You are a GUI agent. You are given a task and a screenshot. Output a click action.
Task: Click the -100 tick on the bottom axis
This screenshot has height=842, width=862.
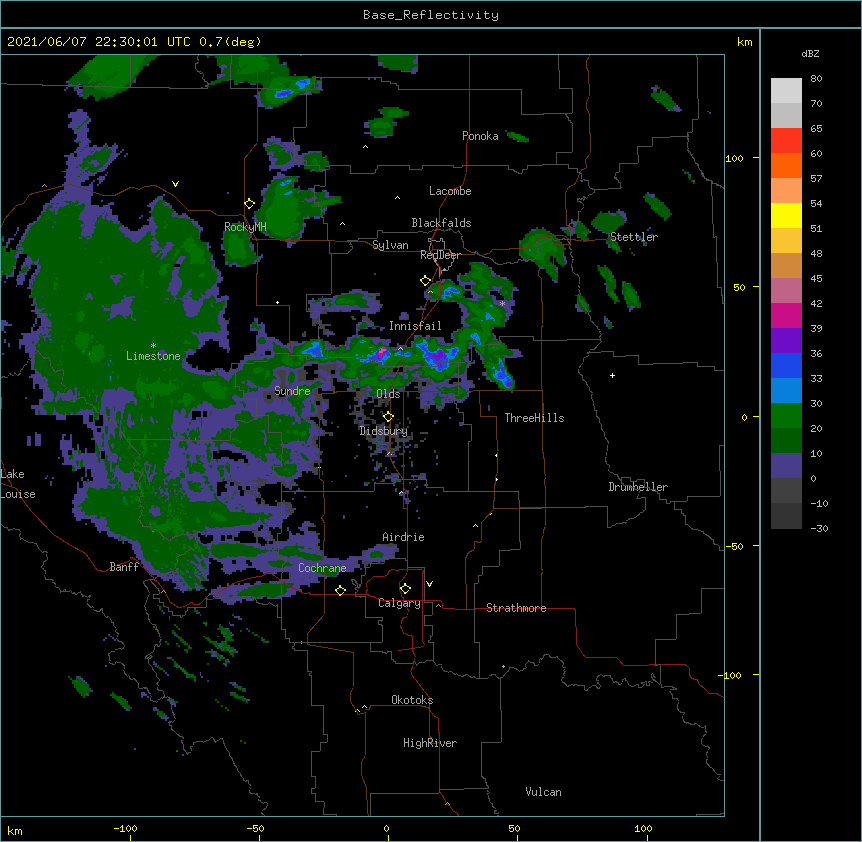(125, 828)
